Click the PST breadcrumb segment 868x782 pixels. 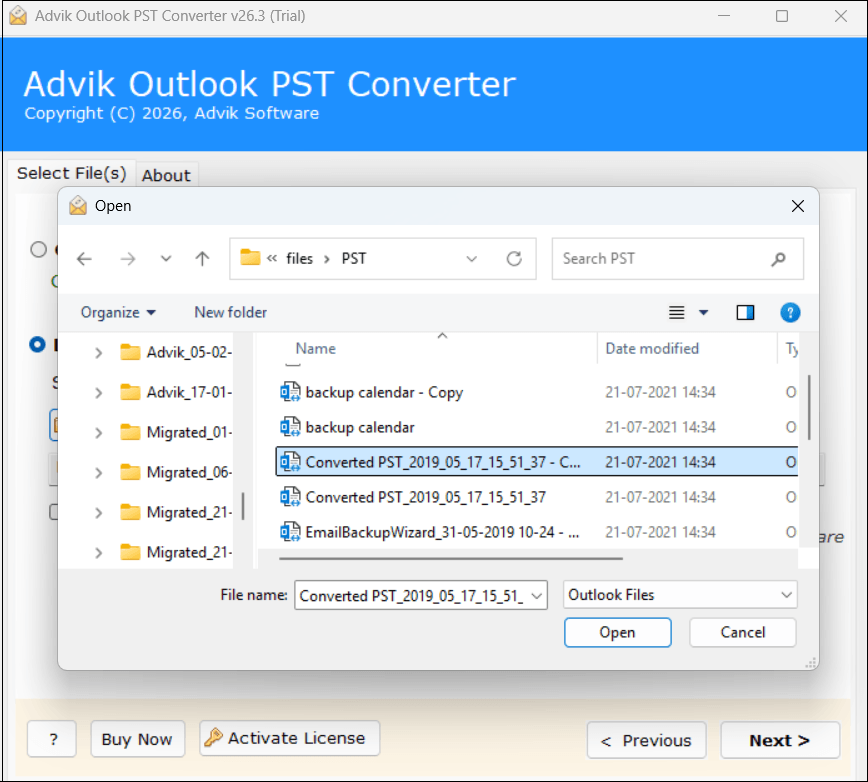click(x=354, y=258)
